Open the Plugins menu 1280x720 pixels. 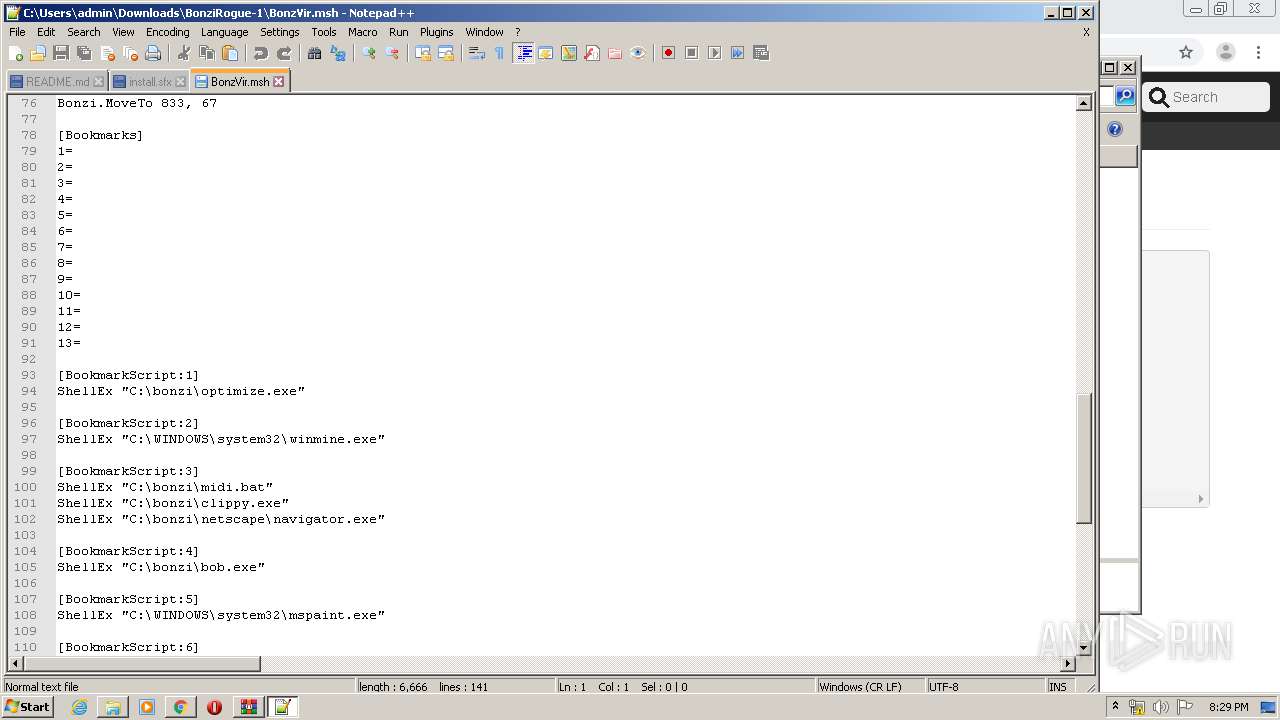[436, 32]
